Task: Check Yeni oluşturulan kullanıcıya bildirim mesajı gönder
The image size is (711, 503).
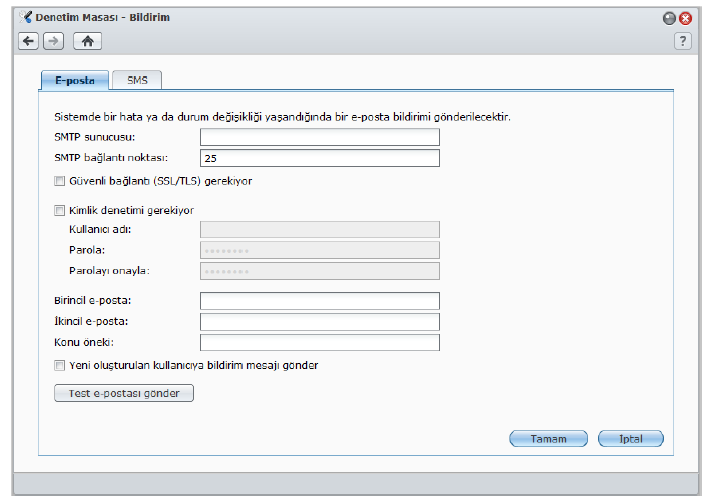Action: point(59,365)
